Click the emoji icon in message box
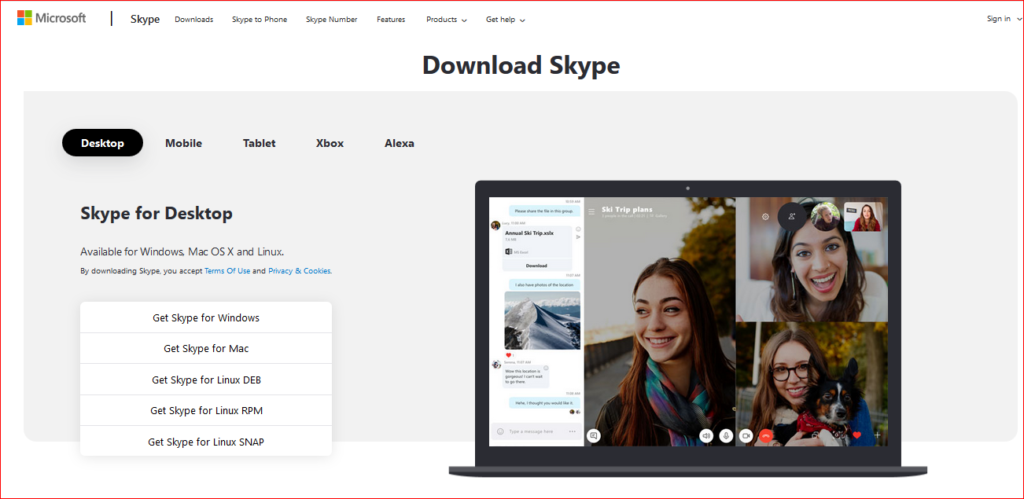 [x=500, y=431]
